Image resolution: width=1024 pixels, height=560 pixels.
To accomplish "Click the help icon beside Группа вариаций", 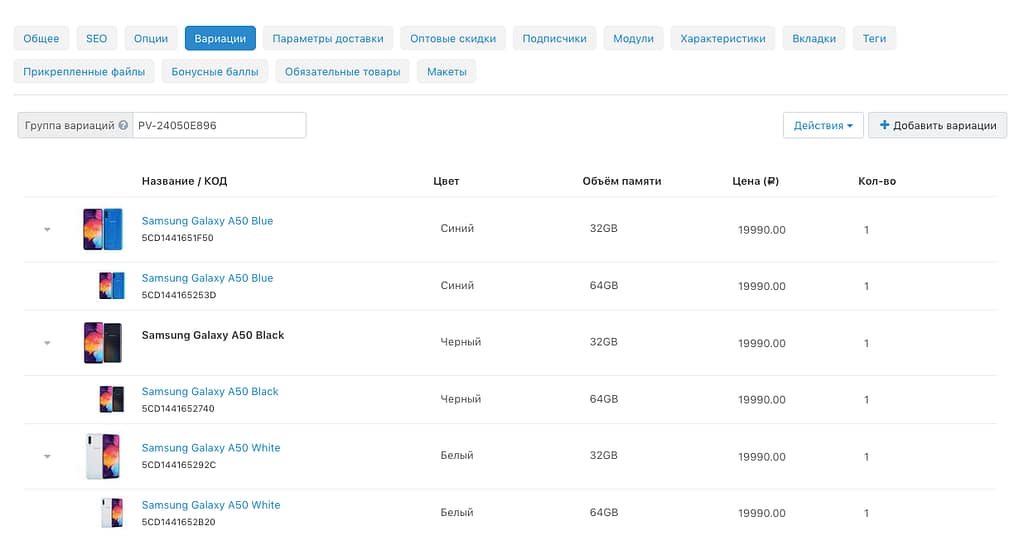I will pyautogui.click(x=123, y=126).
